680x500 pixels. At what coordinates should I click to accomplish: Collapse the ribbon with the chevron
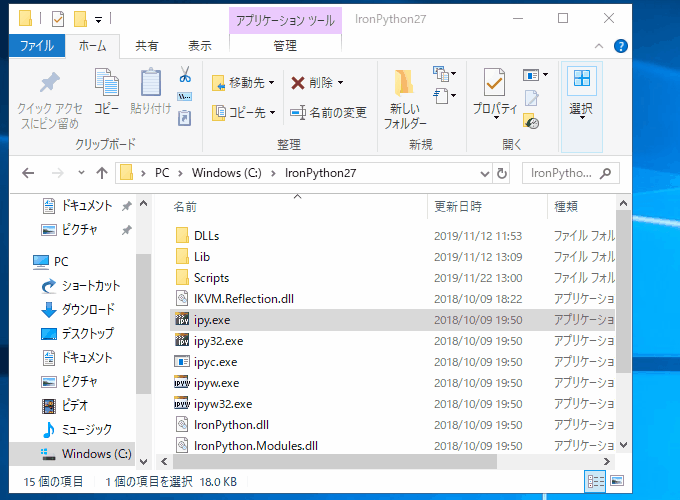[x=599, y=46]
